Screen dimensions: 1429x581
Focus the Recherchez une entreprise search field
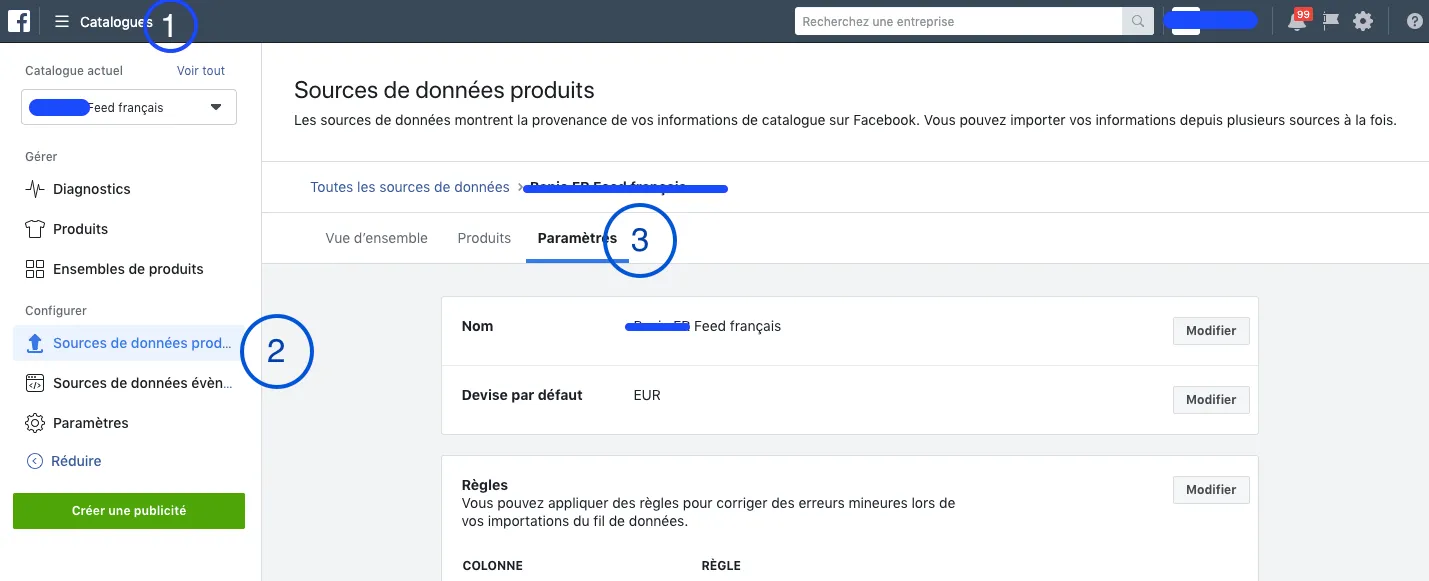[959, 21]
